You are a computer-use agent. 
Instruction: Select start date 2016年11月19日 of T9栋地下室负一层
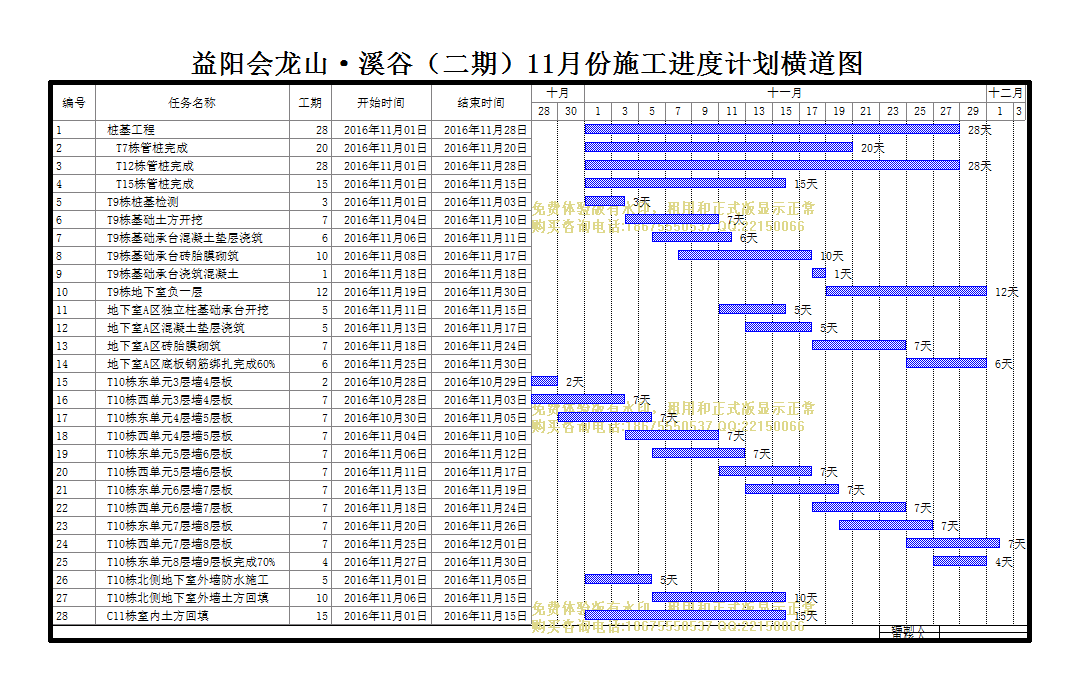[385, 292]
